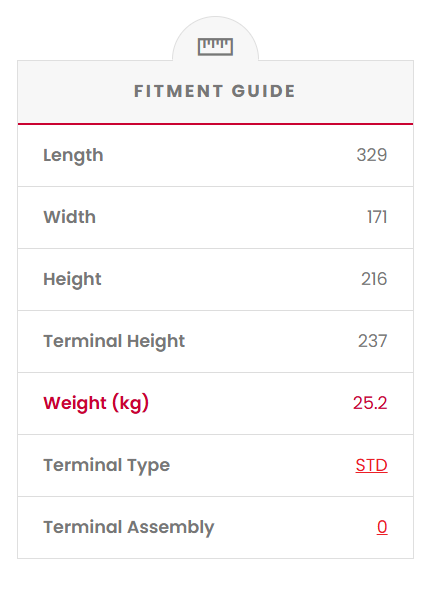
Task: Click the Fitment Guide heading
Action: [x=215, y=91]
